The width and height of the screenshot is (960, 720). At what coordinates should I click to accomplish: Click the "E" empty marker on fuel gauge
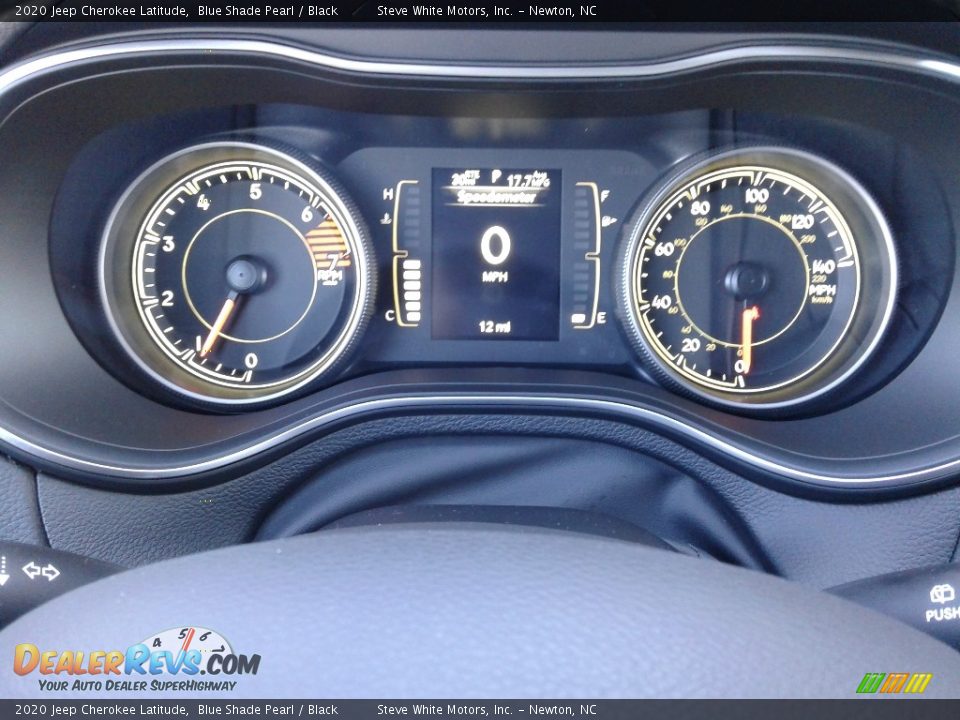[601, 318]
